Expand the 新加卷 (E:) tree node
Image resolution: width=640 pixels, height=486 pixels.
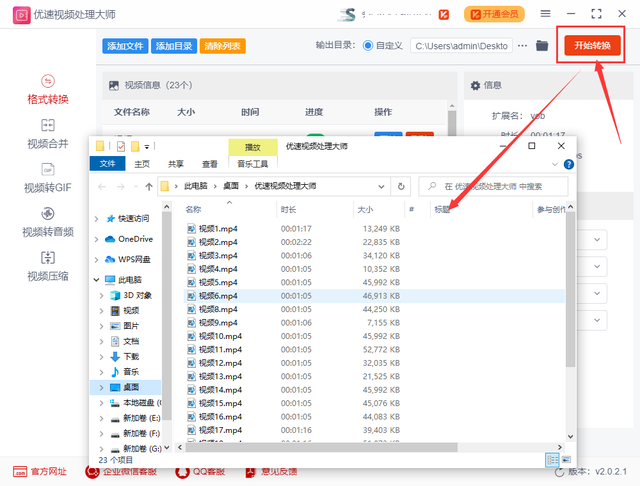tap(101, 418)
